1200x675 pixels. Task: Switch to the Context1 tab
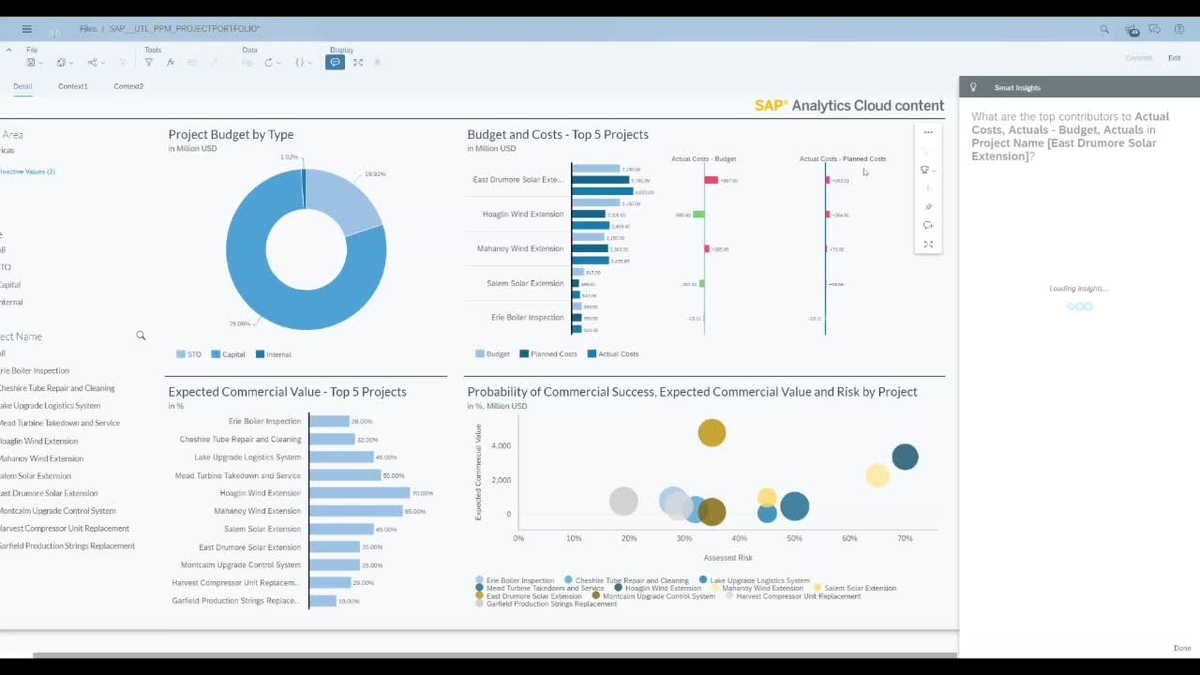tap(73, 87)
